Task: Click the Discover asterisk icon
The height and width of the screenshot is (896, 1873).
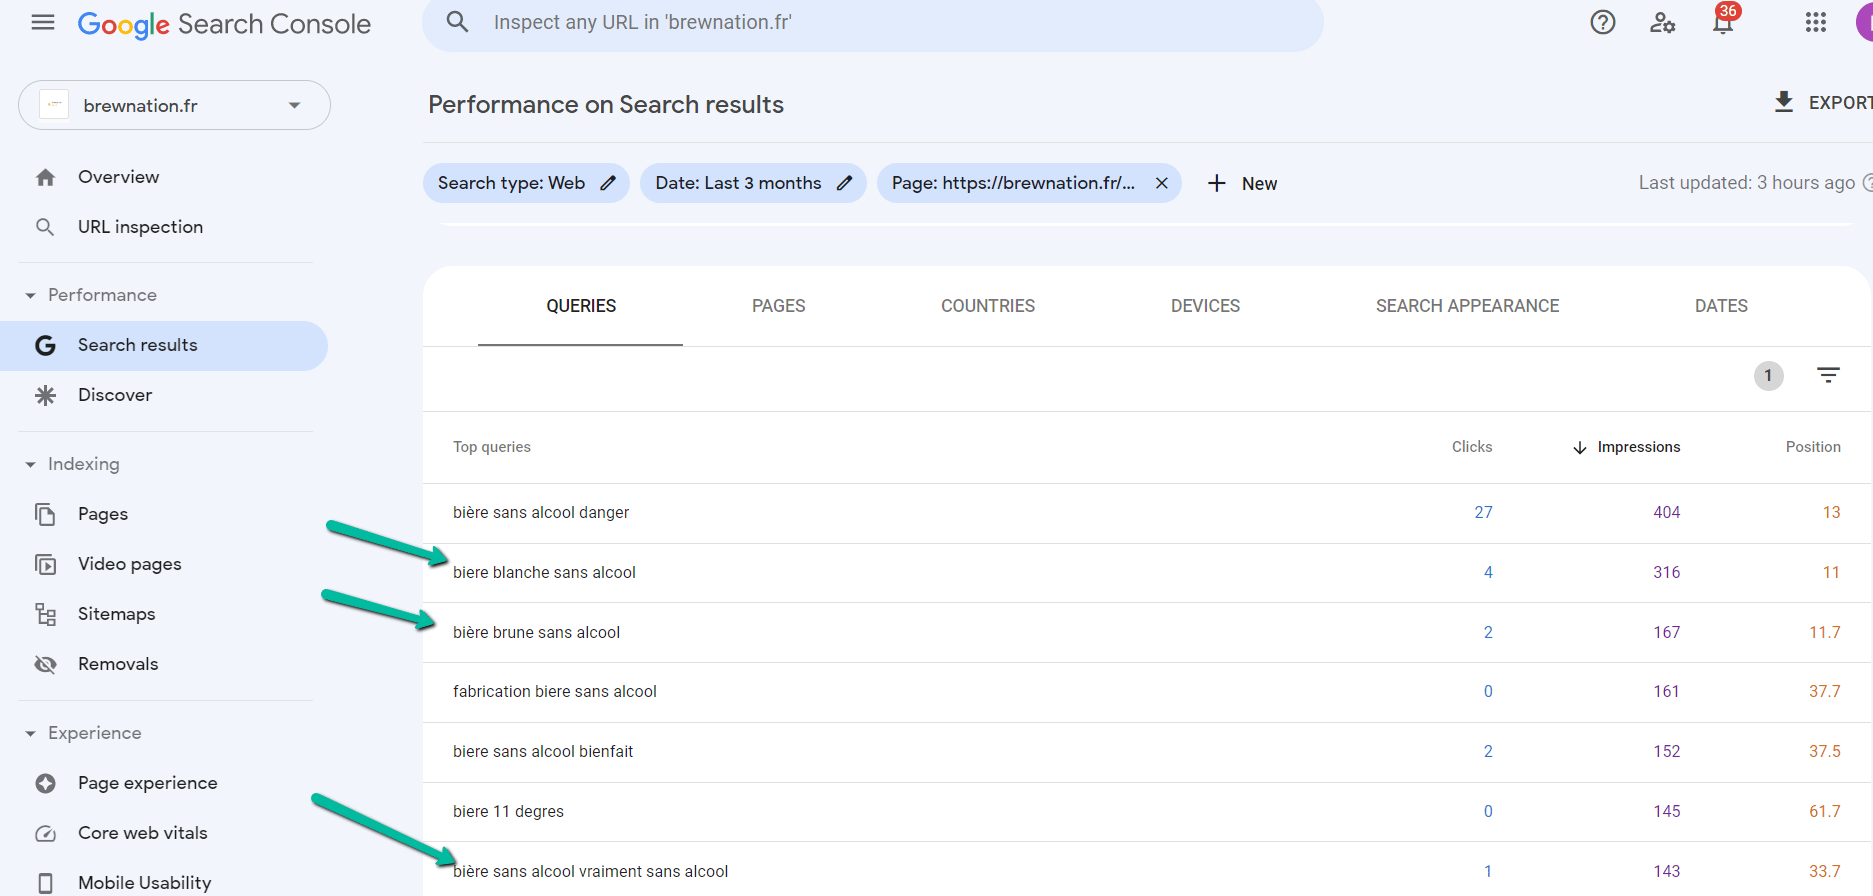Action: pyautogui.click(x=45, y=395)
